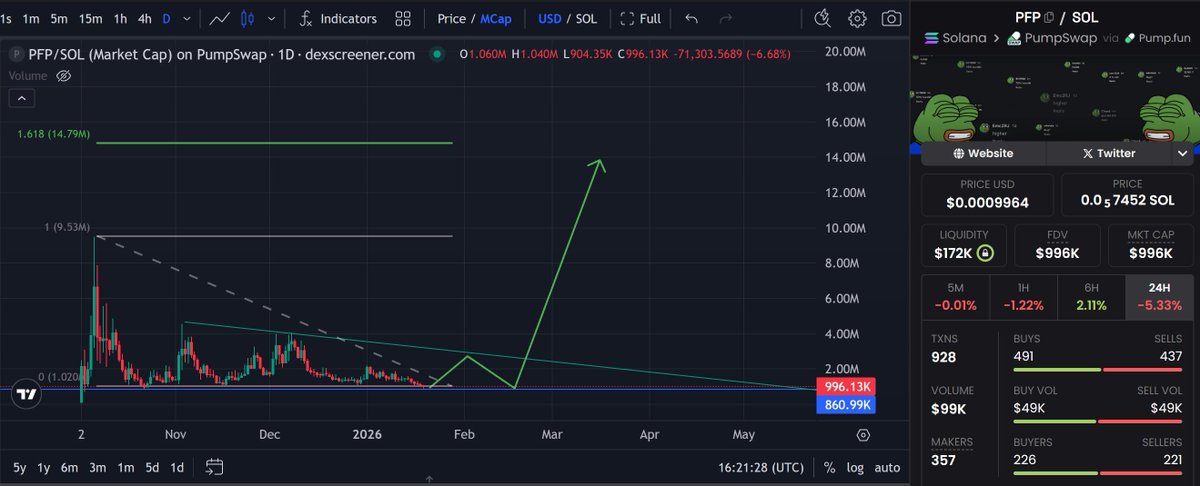Click the liquidity lock icon
The image size is (1200, 486).
(x=985, y=252)
